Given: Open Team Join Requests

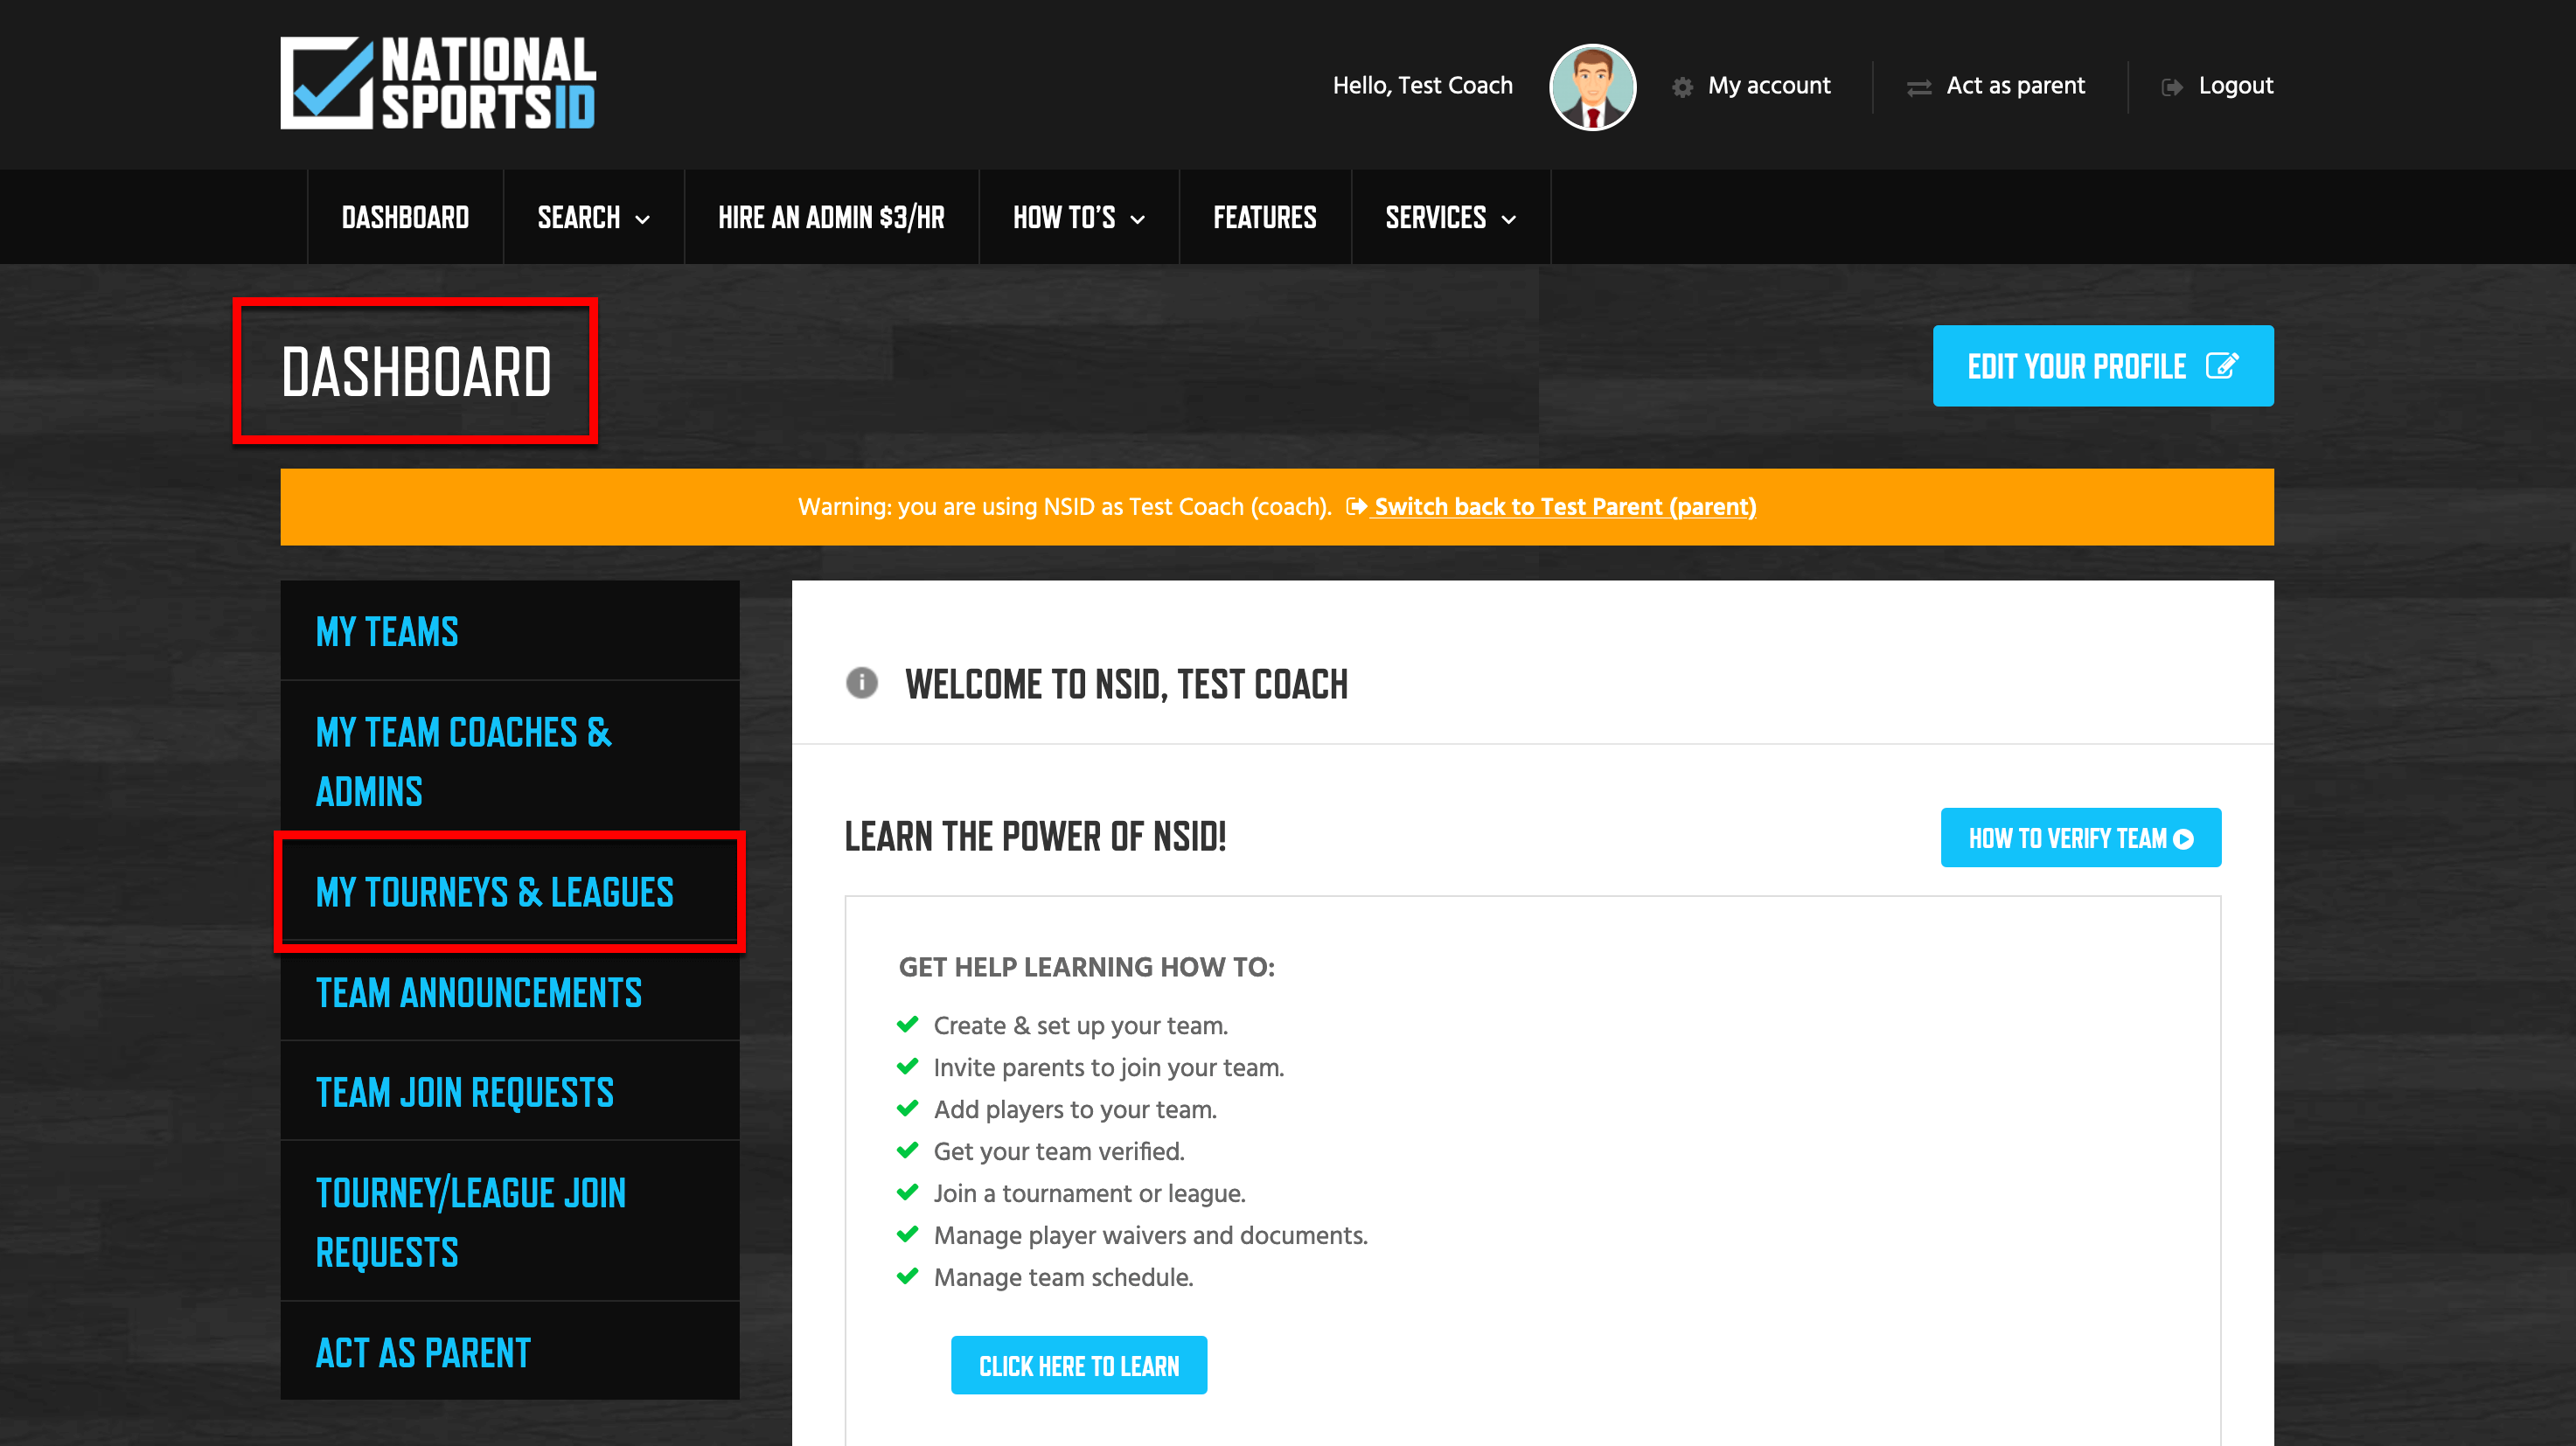Looking at the screenshot, I should [x=509, y=1091].
